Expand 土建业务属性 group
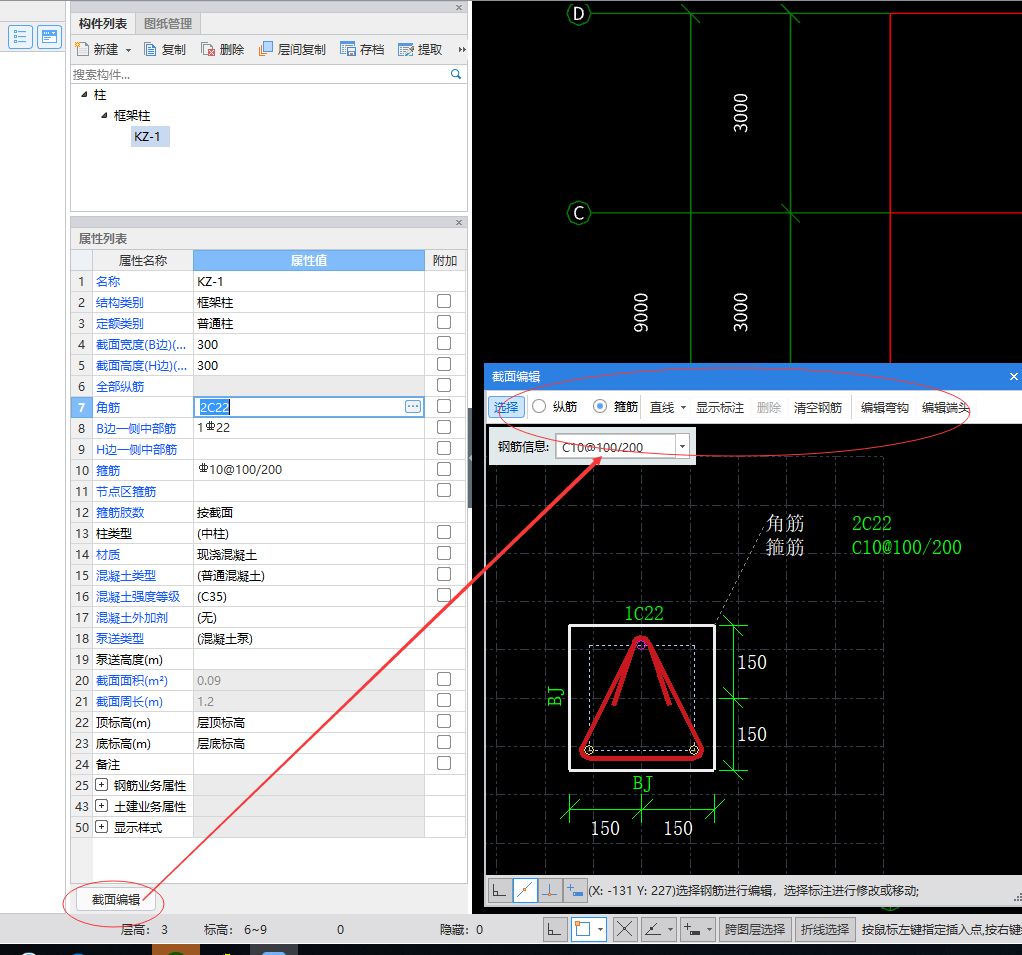The width and height of the screenshot is (1022, 955). [x=102, y=805]
